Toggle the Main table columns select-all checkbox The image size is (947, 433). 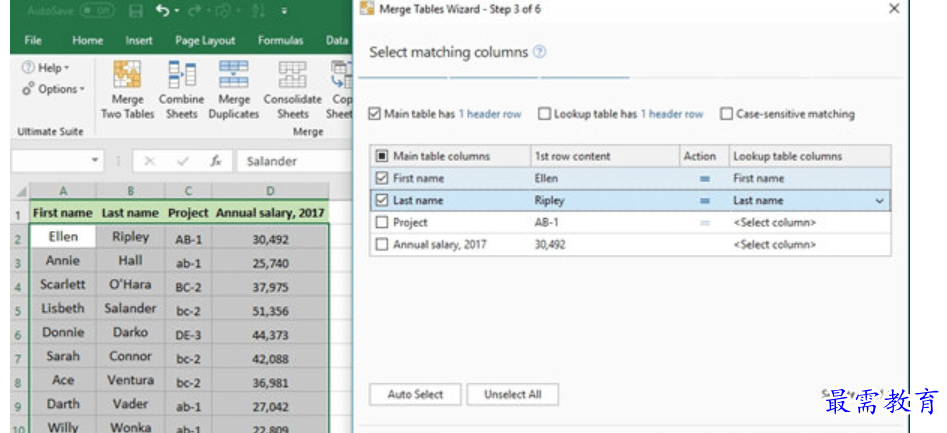click(382, 156)
